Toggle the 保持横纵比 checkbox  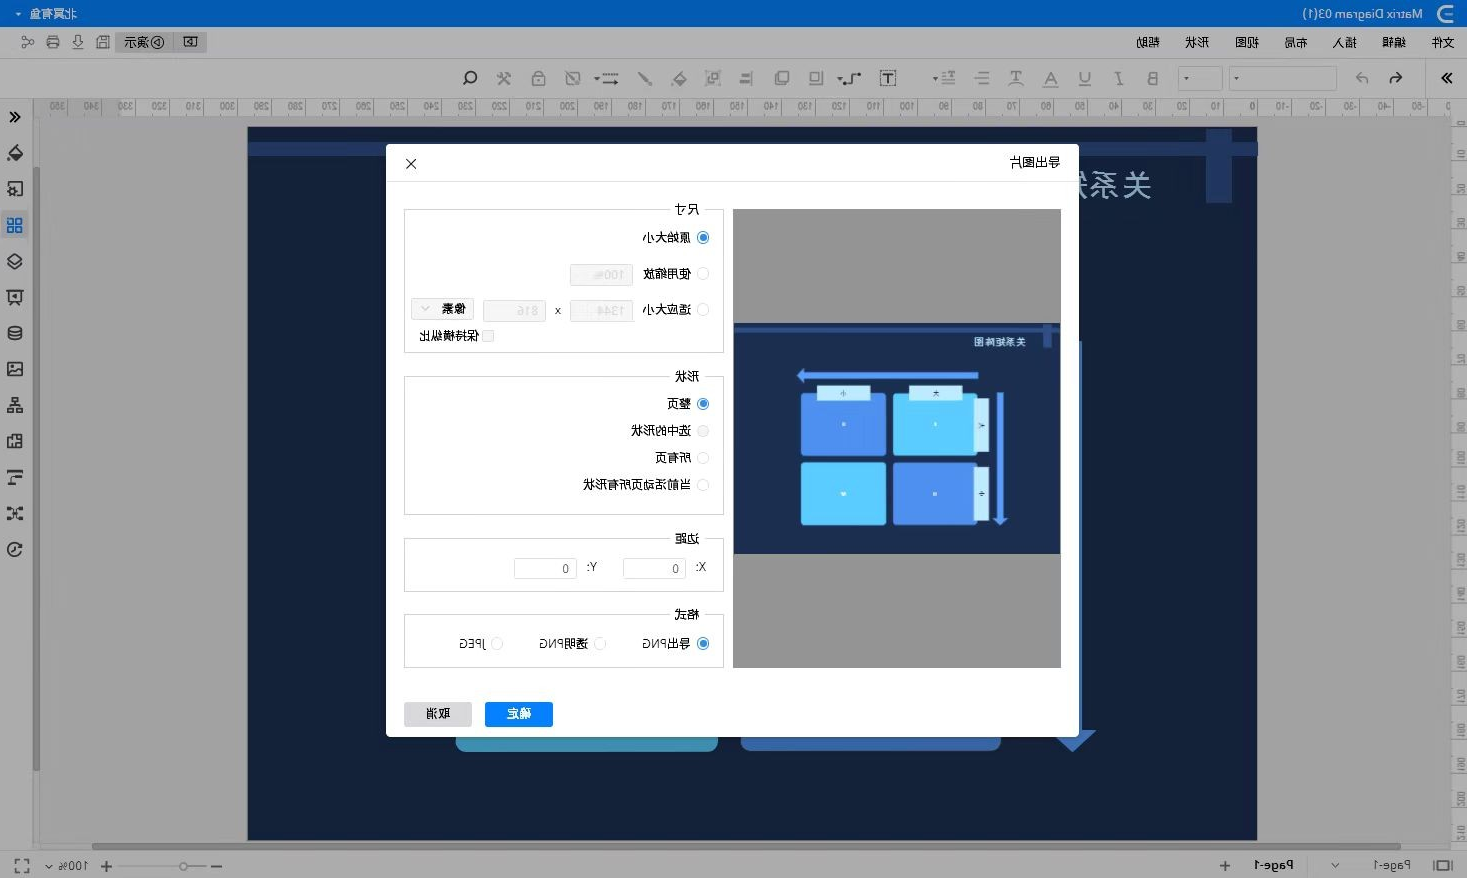(x=488, y=336)
